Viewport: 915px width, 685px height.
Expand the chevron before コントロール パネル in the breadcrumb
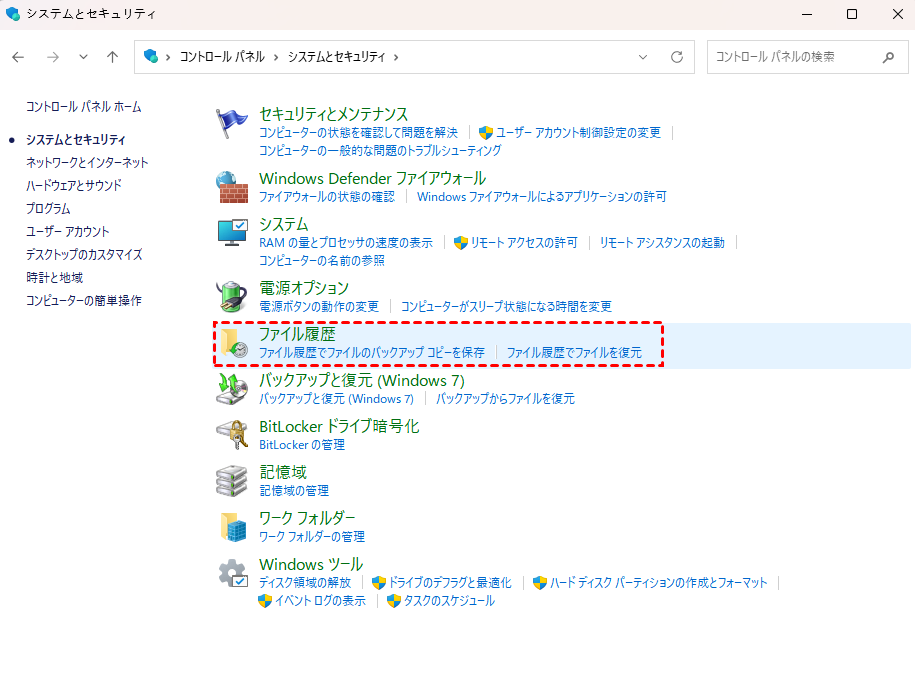168,57
